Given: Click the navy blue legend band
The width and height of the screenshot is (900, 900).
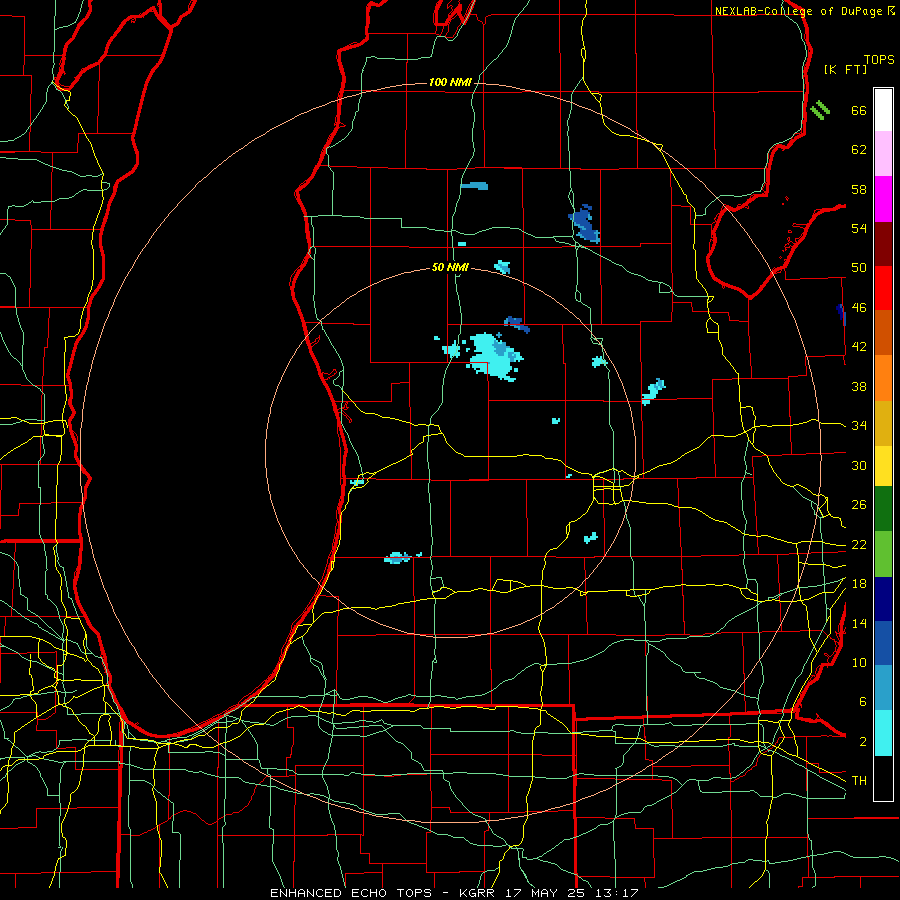Looking at the screenshot, I should pyautogui.click(x=883, y=599).
